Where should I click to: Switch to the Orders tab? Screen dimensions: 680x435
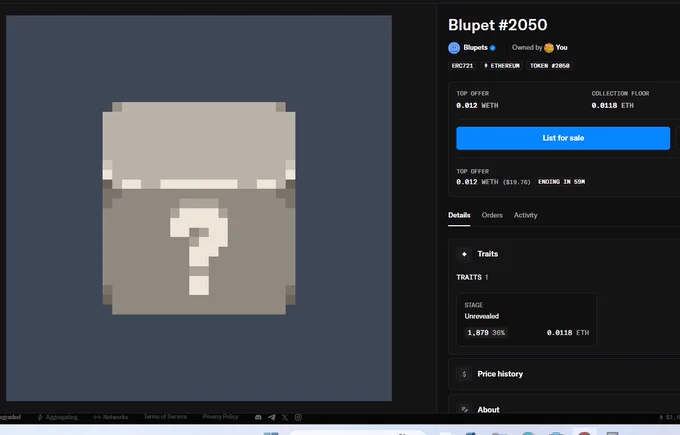492,215
